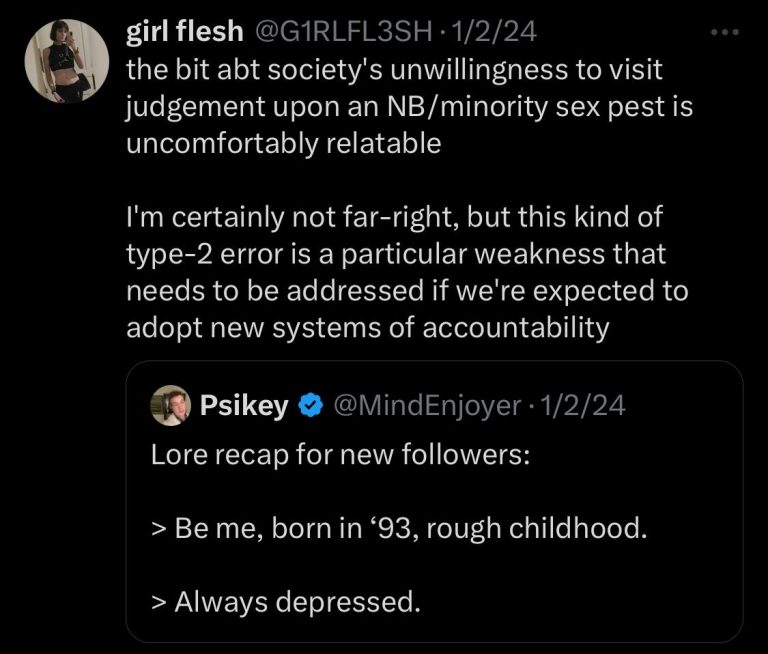Click the blue verified badge beside Psikey
Screen dimensions: 768x654
(311, 405)
